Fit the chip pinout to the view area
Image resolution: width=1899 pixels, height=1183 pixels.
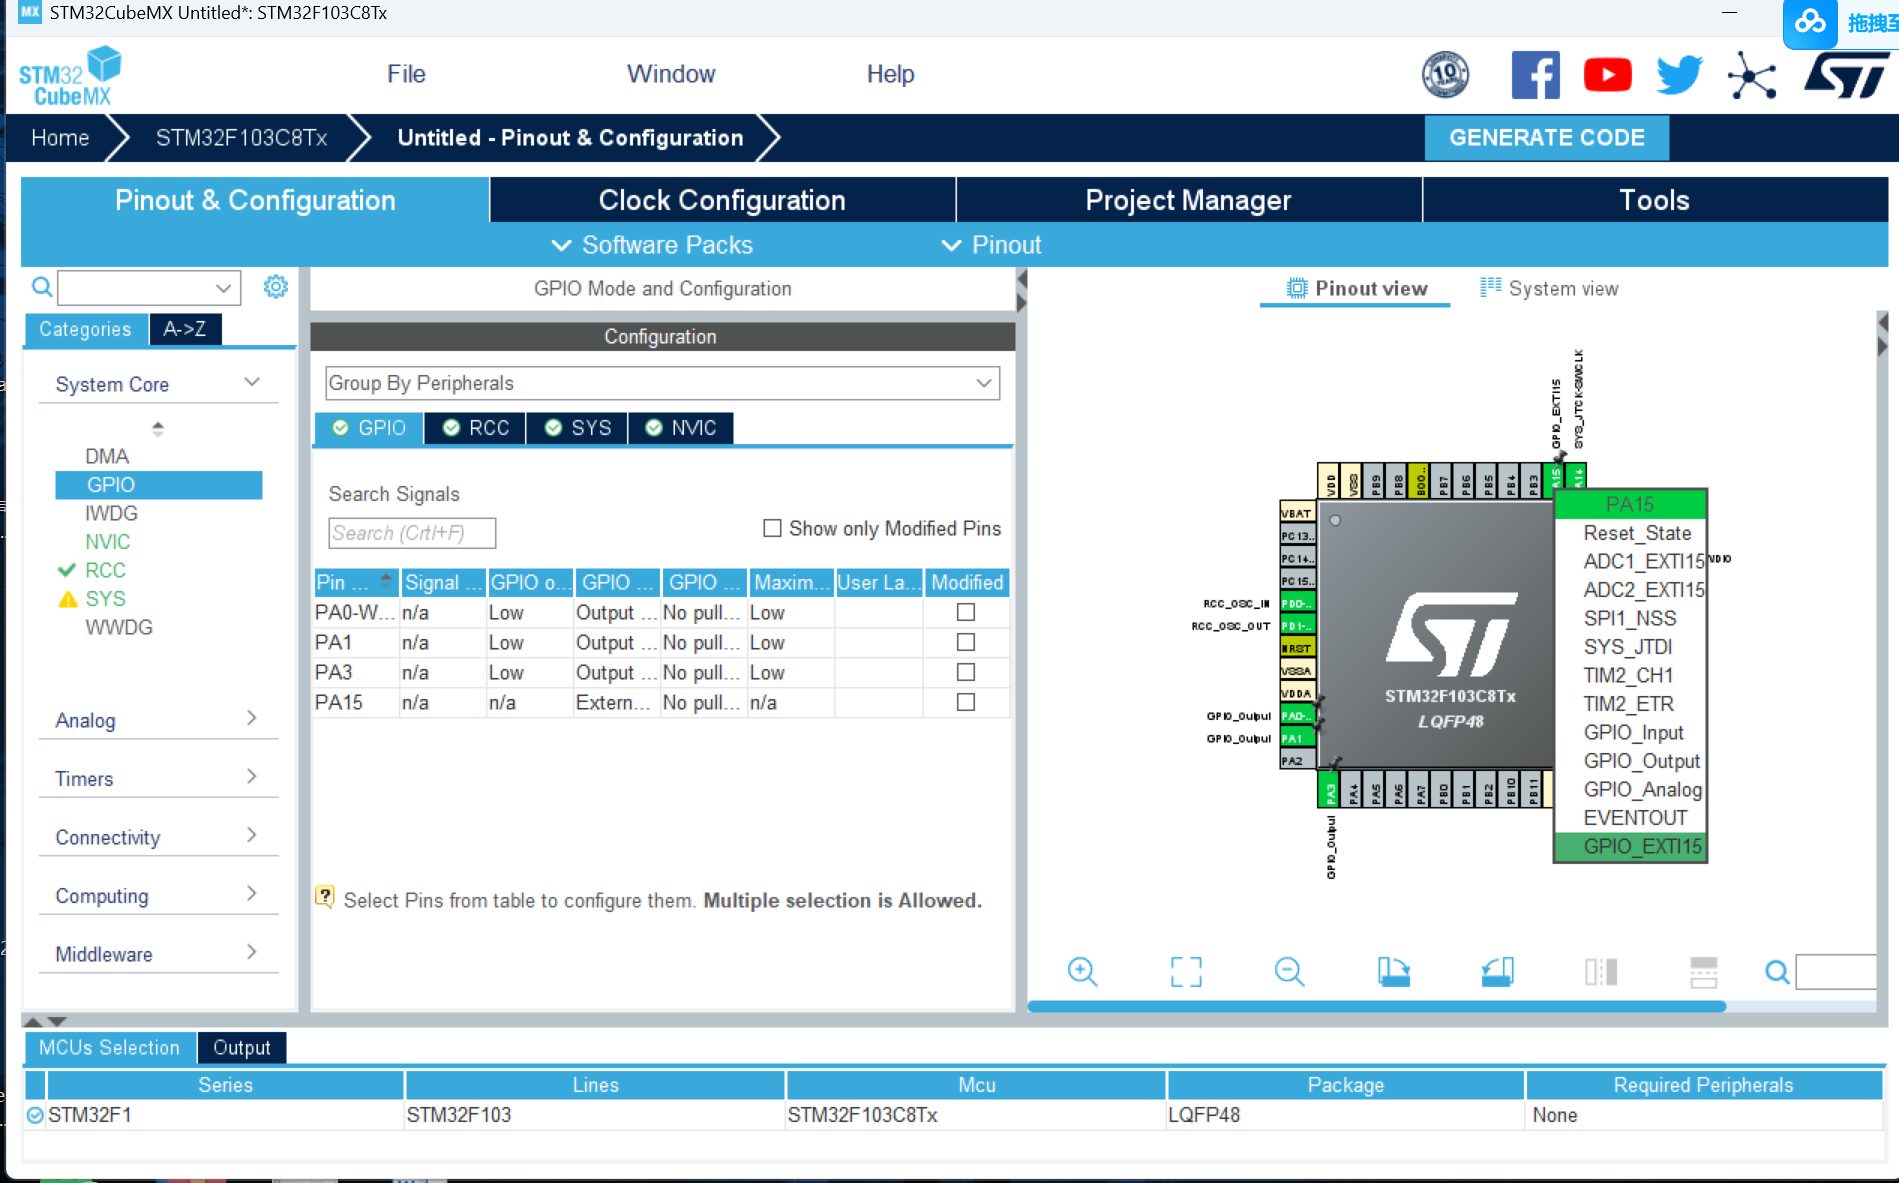click(1186, 971)
